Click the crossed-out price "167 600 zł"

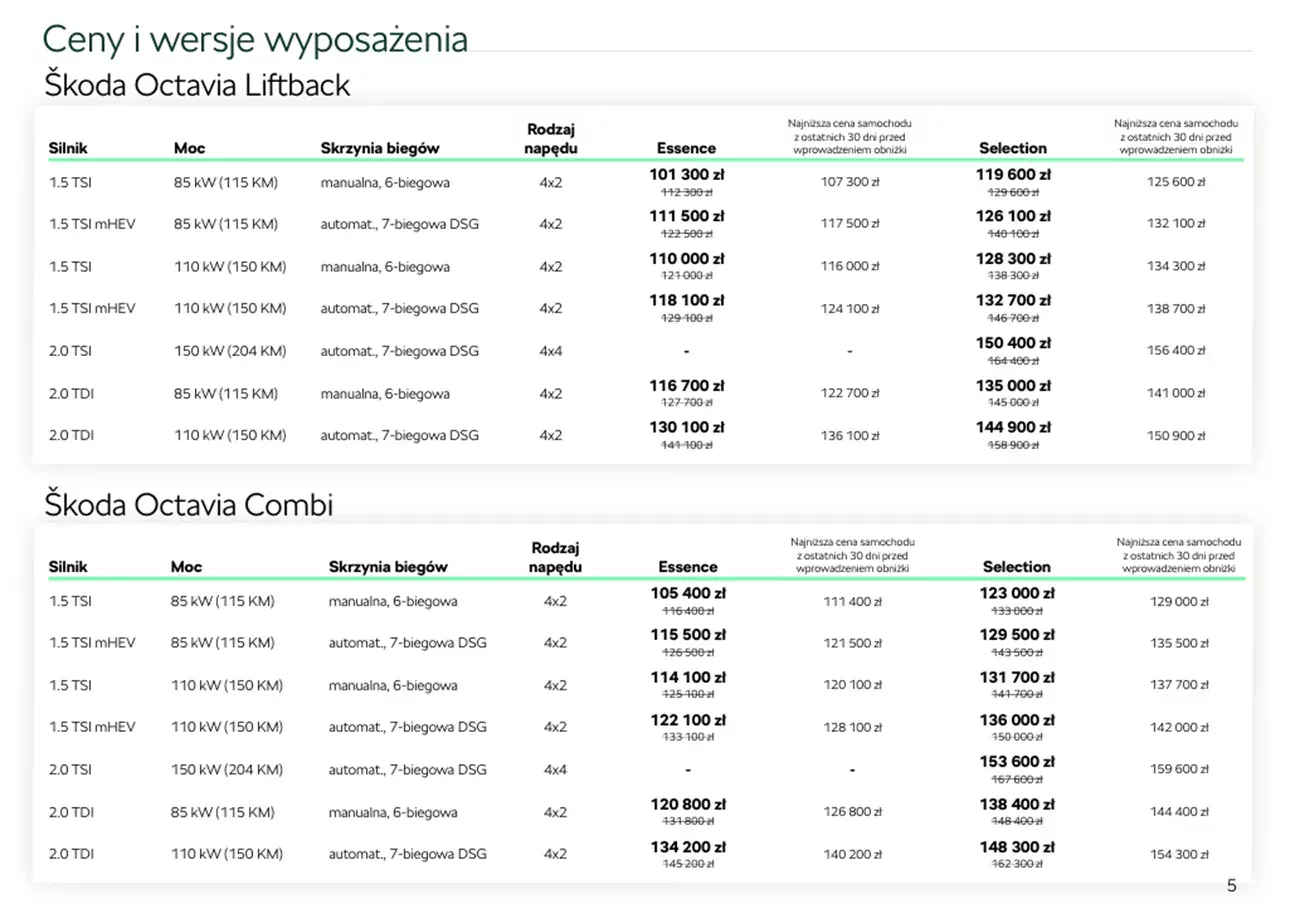coord(1017,780)
